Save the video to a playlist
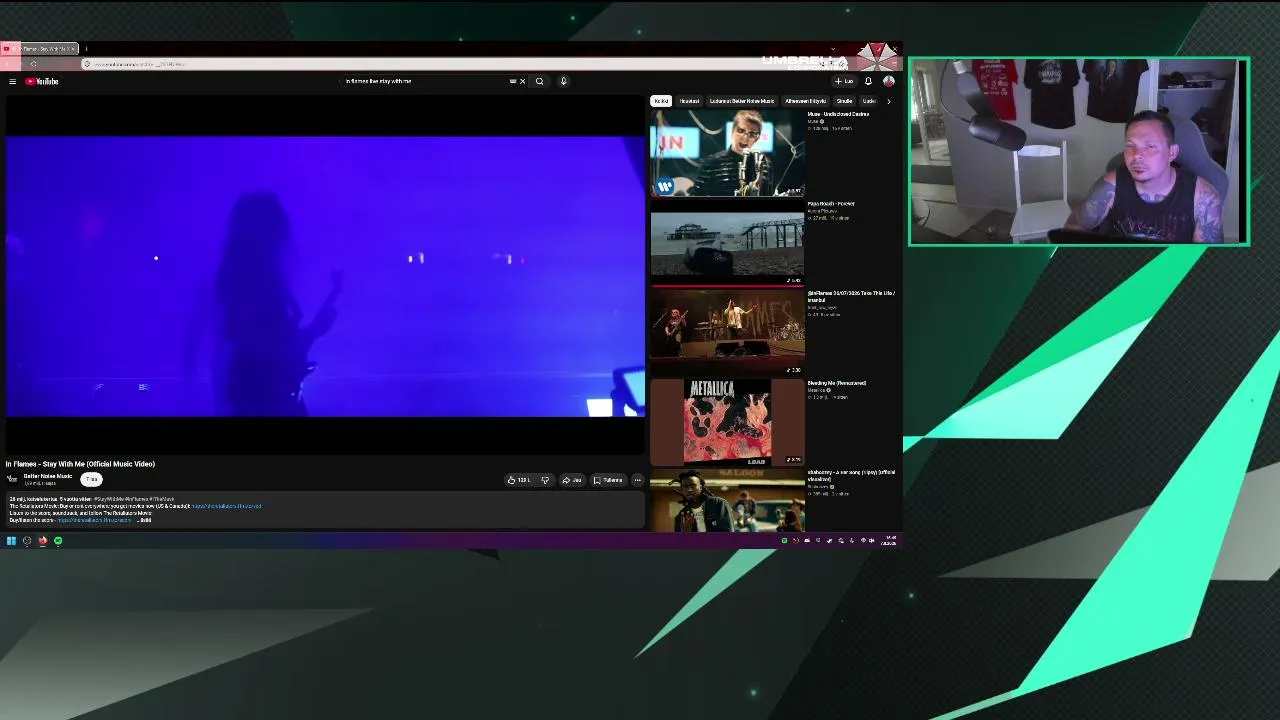 pyautogui.click(x=608, y=480)
